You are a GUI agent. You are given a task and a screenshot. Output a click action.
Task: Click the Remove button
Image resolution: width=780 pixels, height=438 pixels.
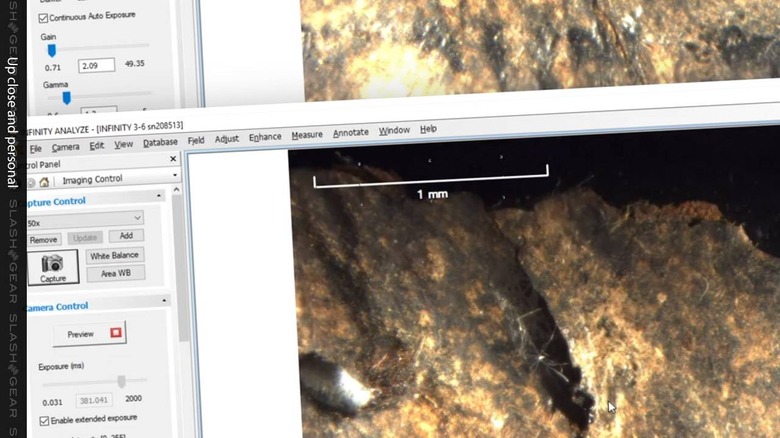tap(44, 240)
